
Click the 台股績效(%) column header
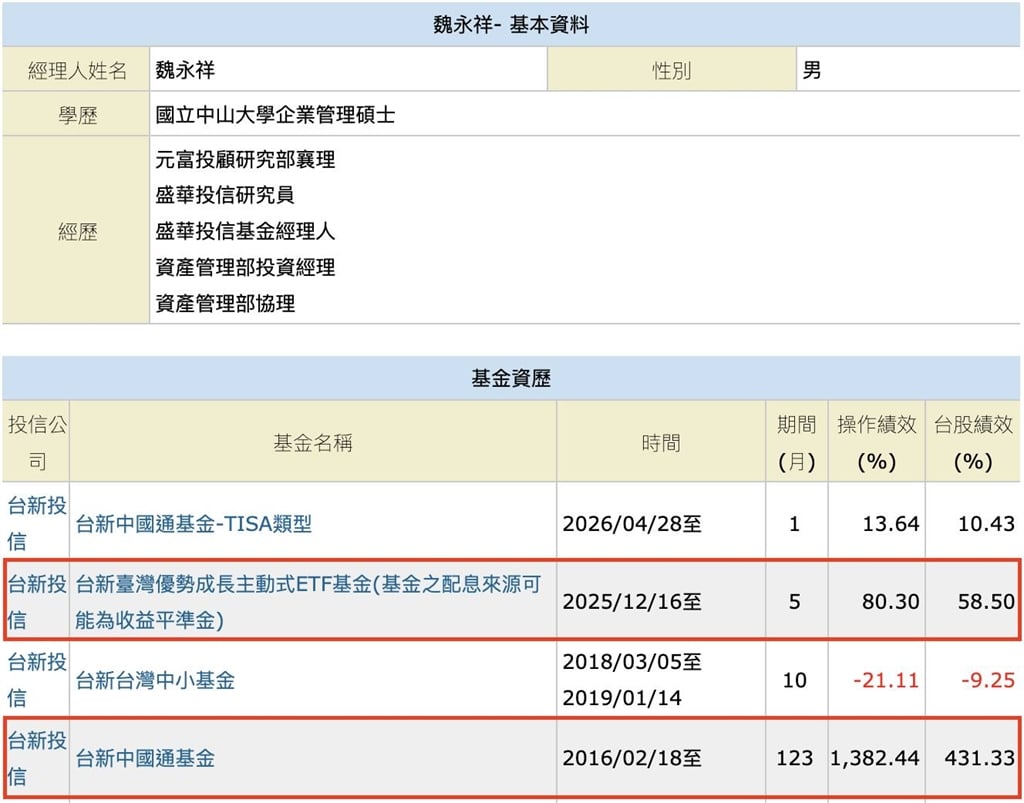click(x=973, y=442)
